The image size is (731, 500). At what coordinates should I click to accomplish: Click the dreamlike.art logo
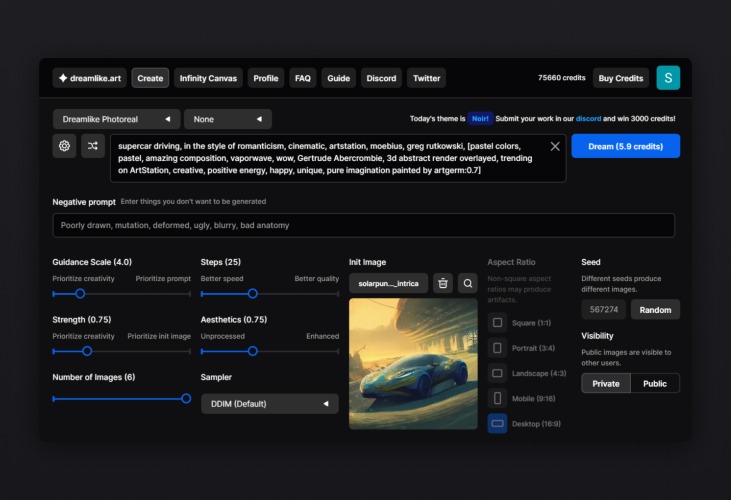click(x=89, y=78)
